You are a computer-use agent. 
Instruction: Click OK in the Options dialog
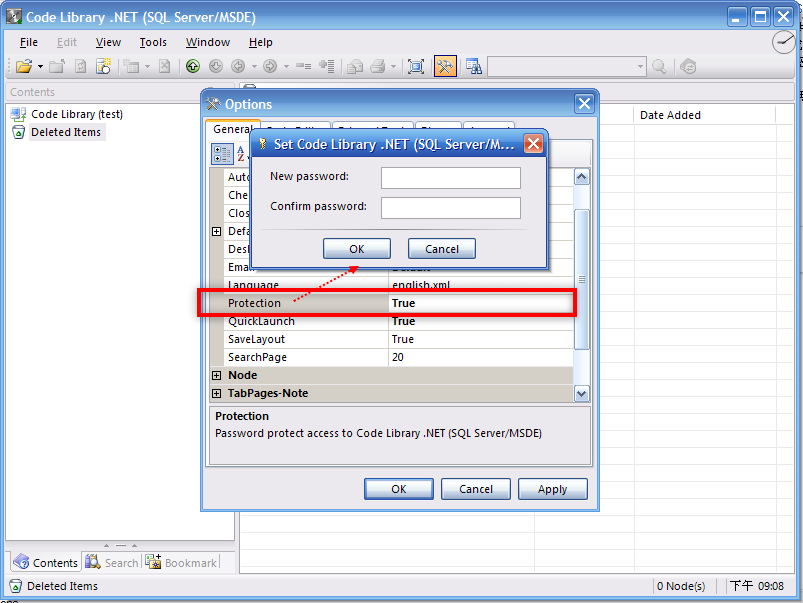(399, 489)
